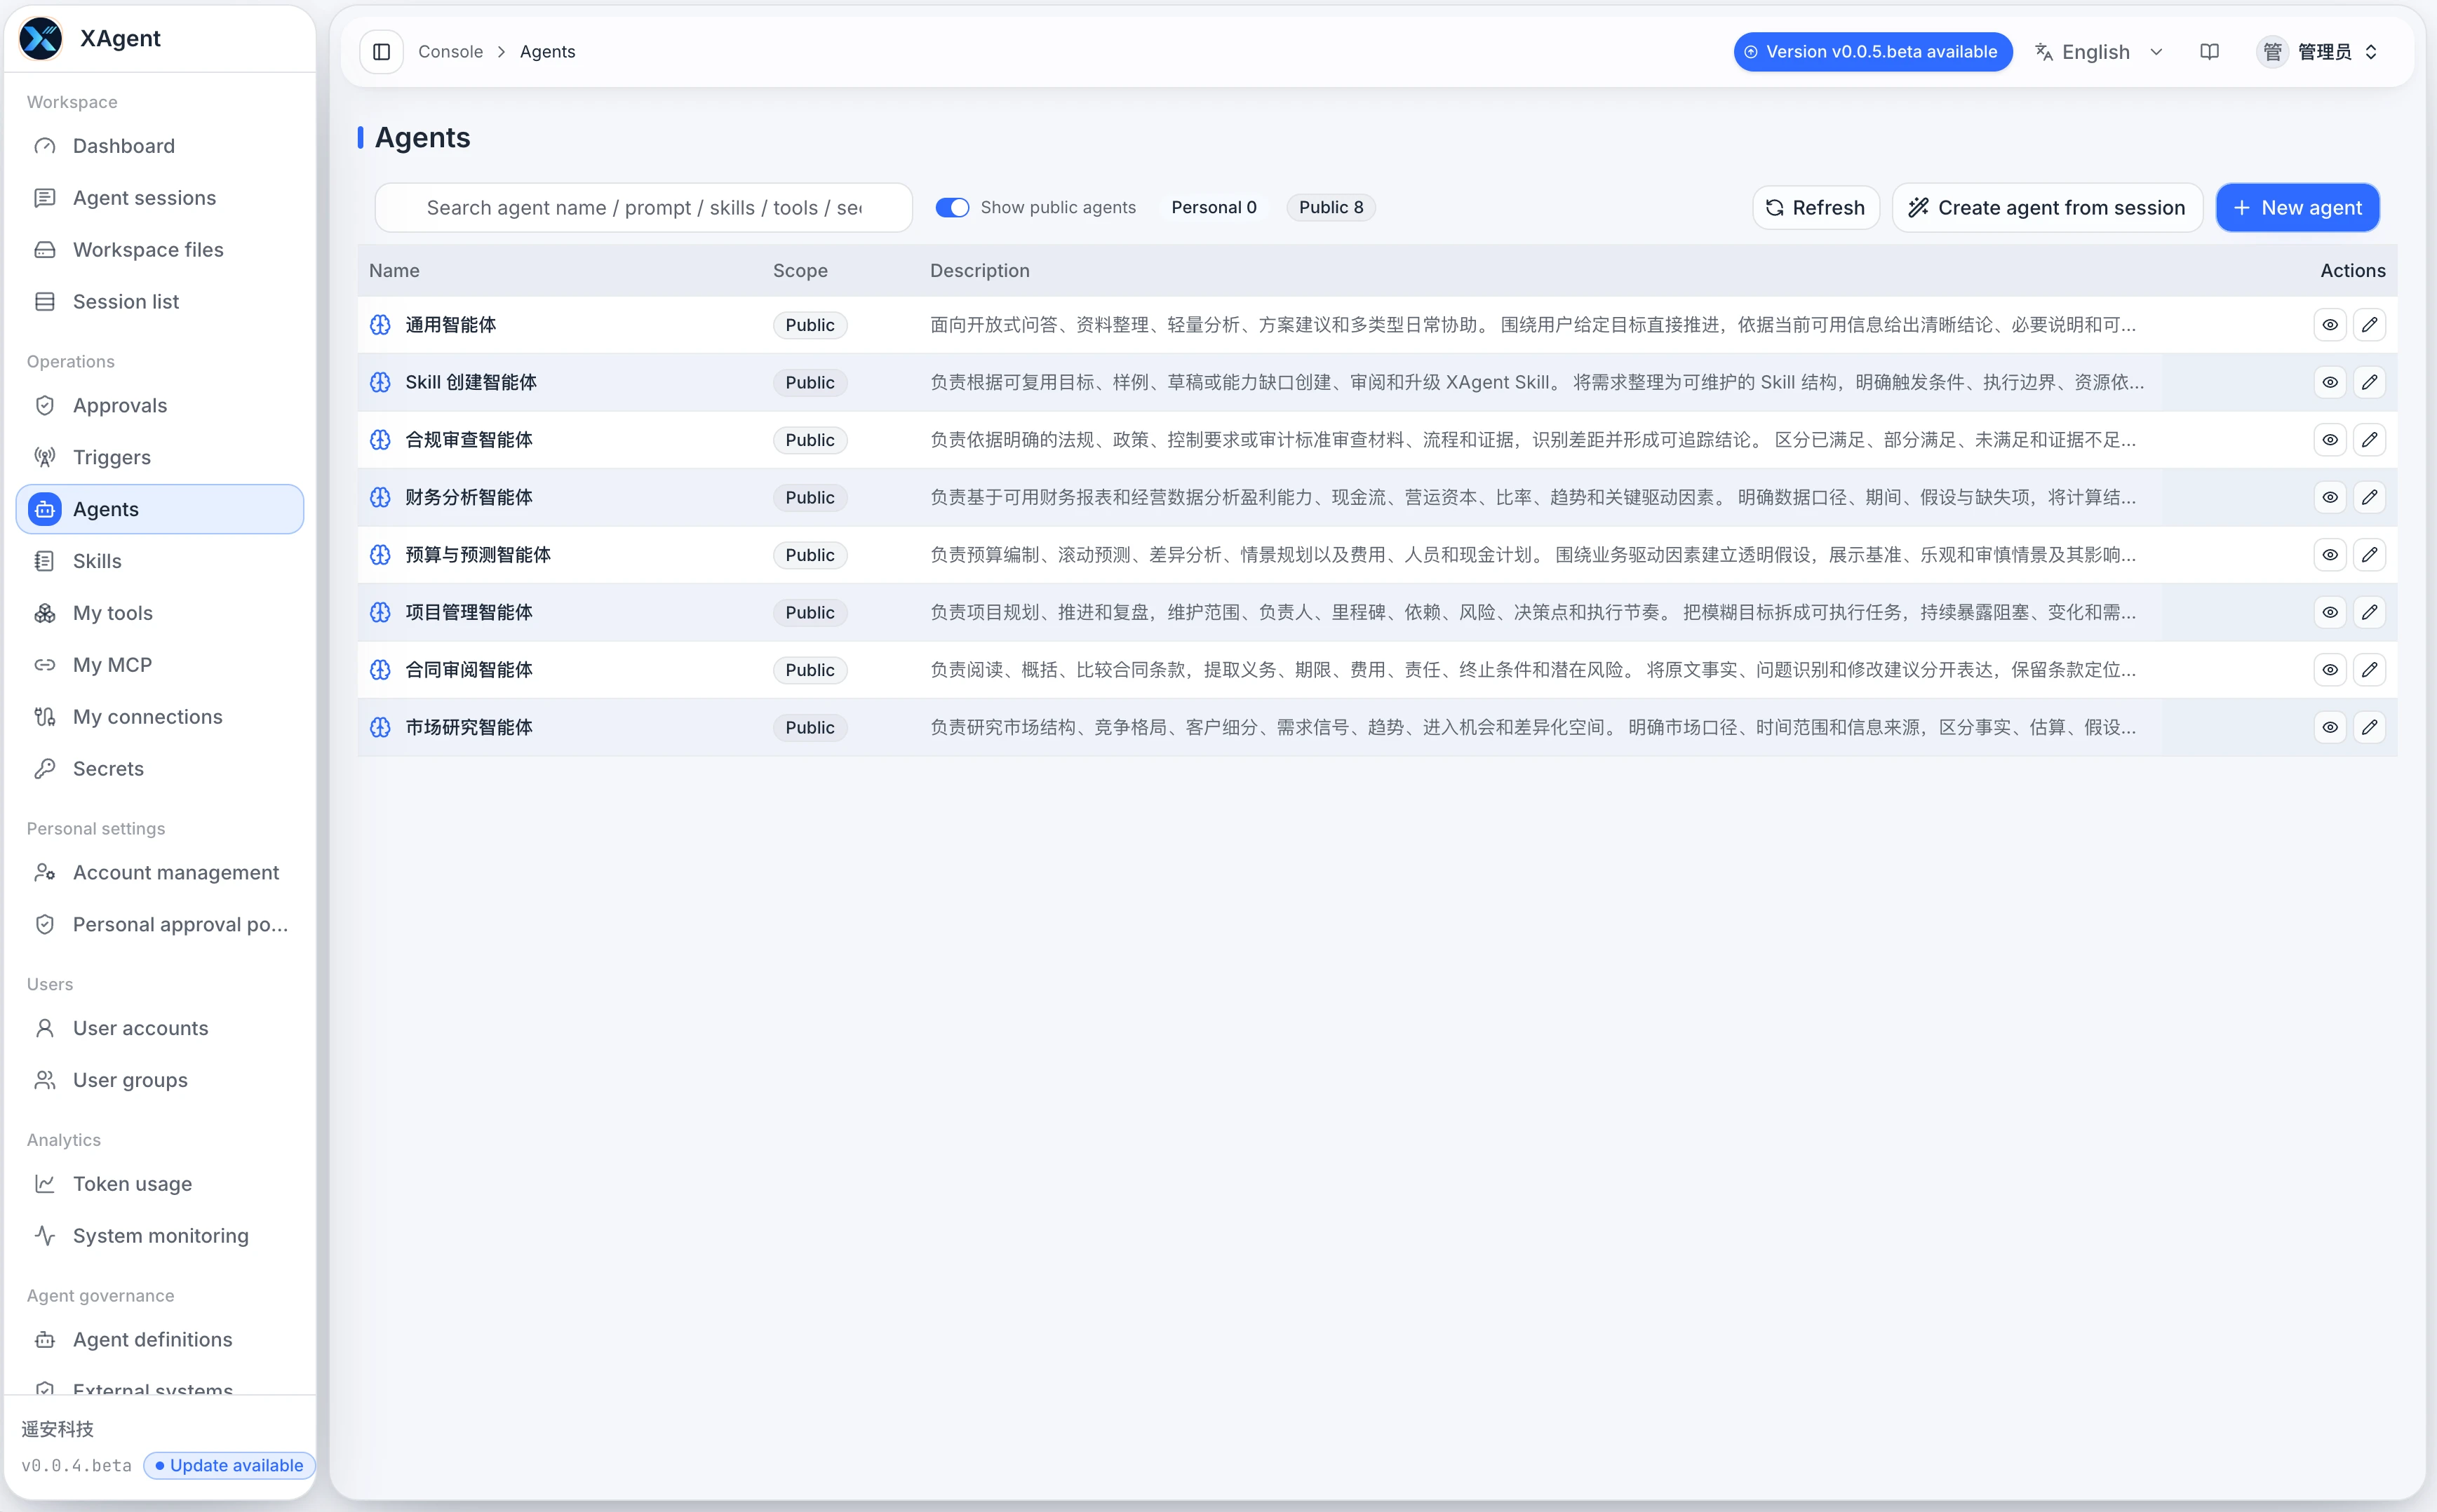Open Session list

(160, 302)
